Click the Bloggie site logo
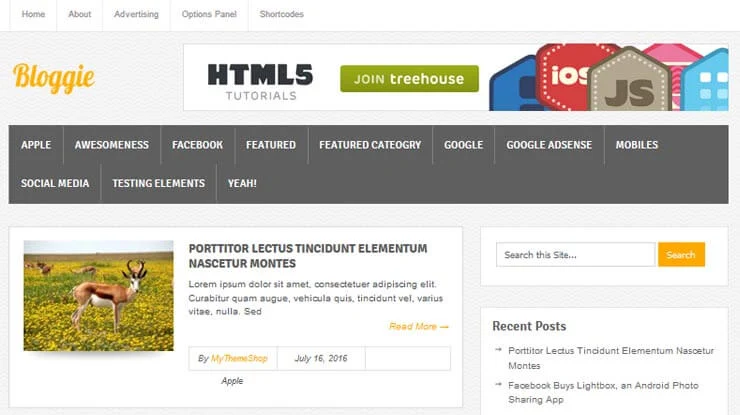The width and height of the screenshot is (740, 415). tap(54, 78)
